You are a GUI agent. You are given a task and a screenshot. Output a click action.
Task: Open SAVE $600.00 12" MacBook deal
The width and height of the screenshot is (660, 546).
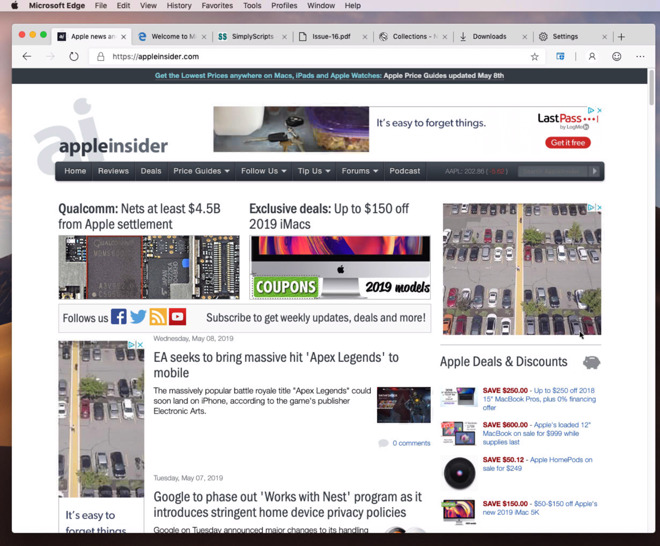tap(537, 433)
